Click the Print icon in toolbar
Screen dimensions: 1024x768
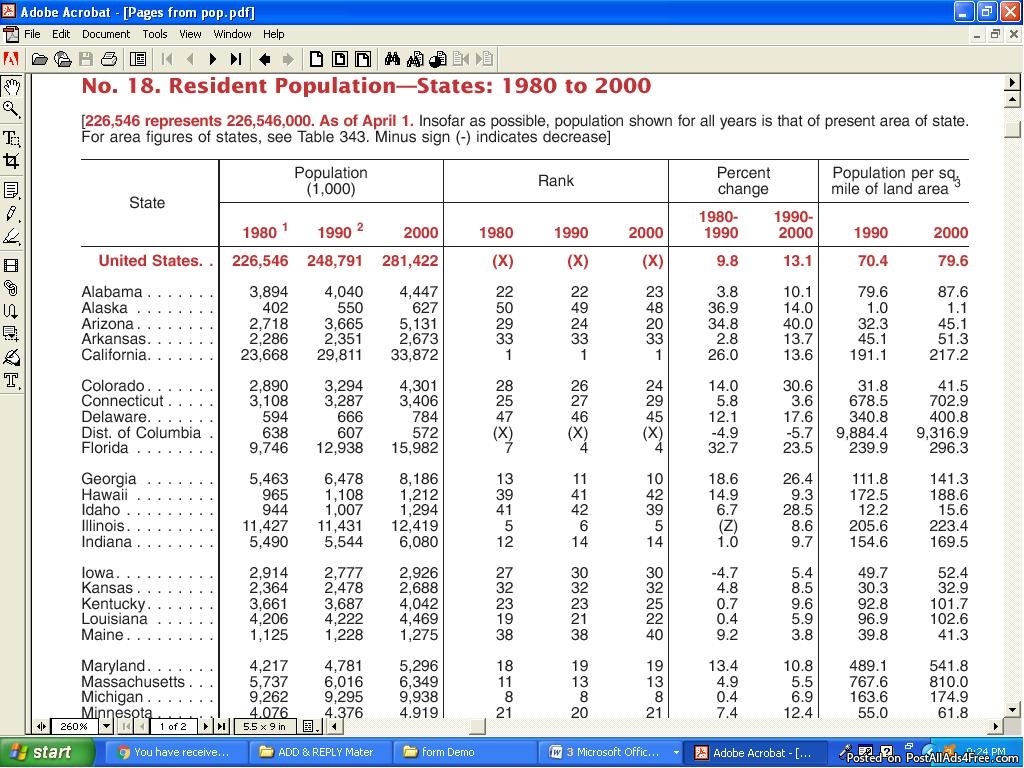[x=109, y=59]
